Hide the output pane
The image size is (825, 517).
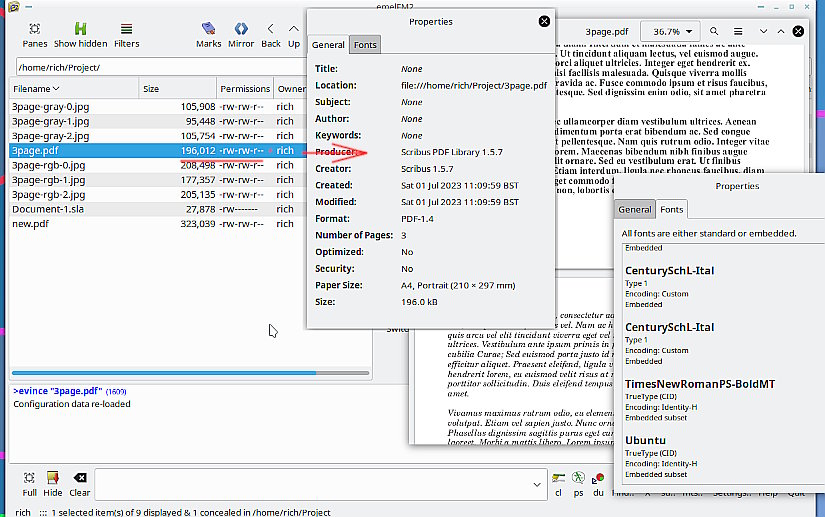53,483
